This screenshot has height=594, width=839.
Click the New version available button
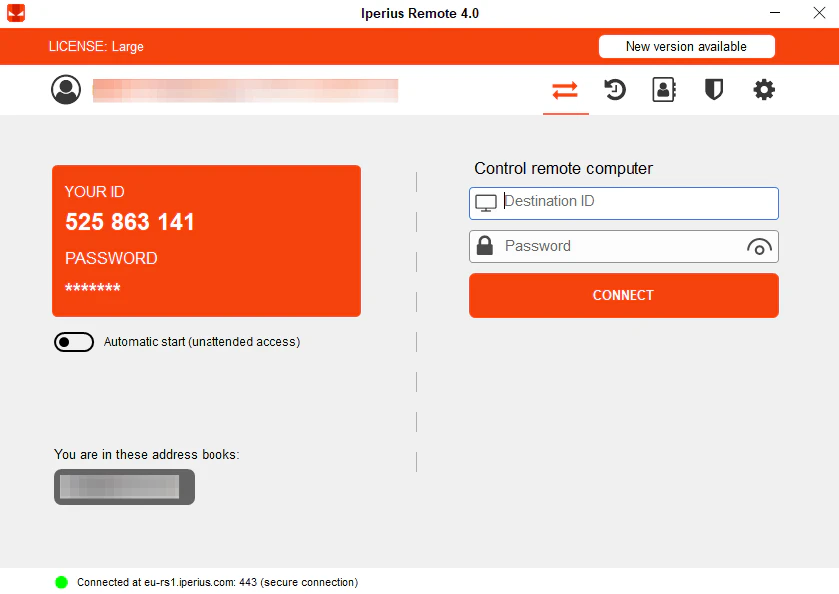click(x=687, y=47)
